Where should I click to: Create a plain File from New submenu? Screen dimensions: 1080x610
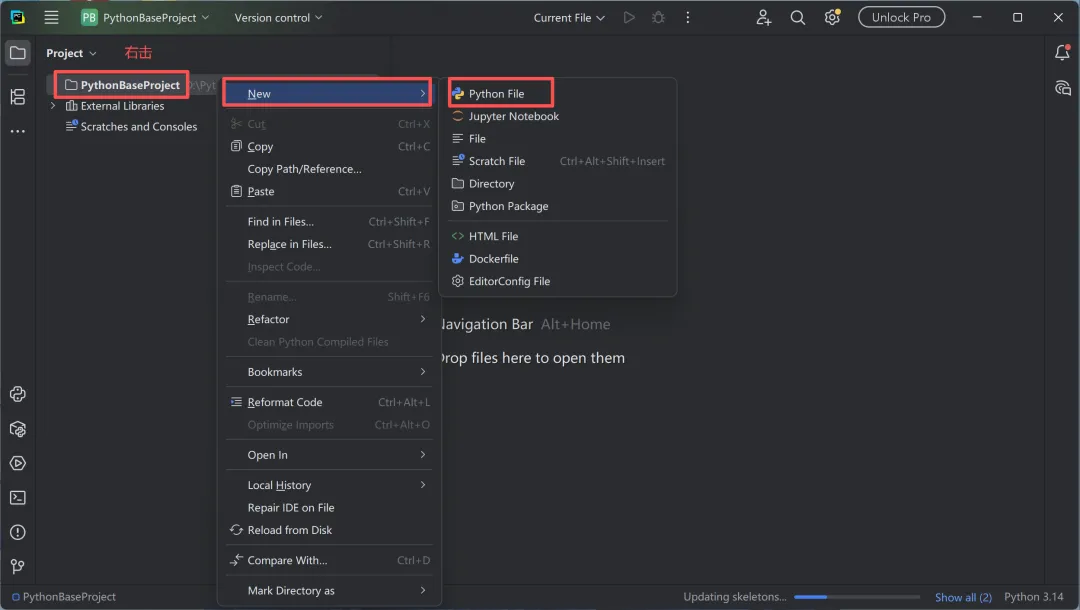coord(558,138)
